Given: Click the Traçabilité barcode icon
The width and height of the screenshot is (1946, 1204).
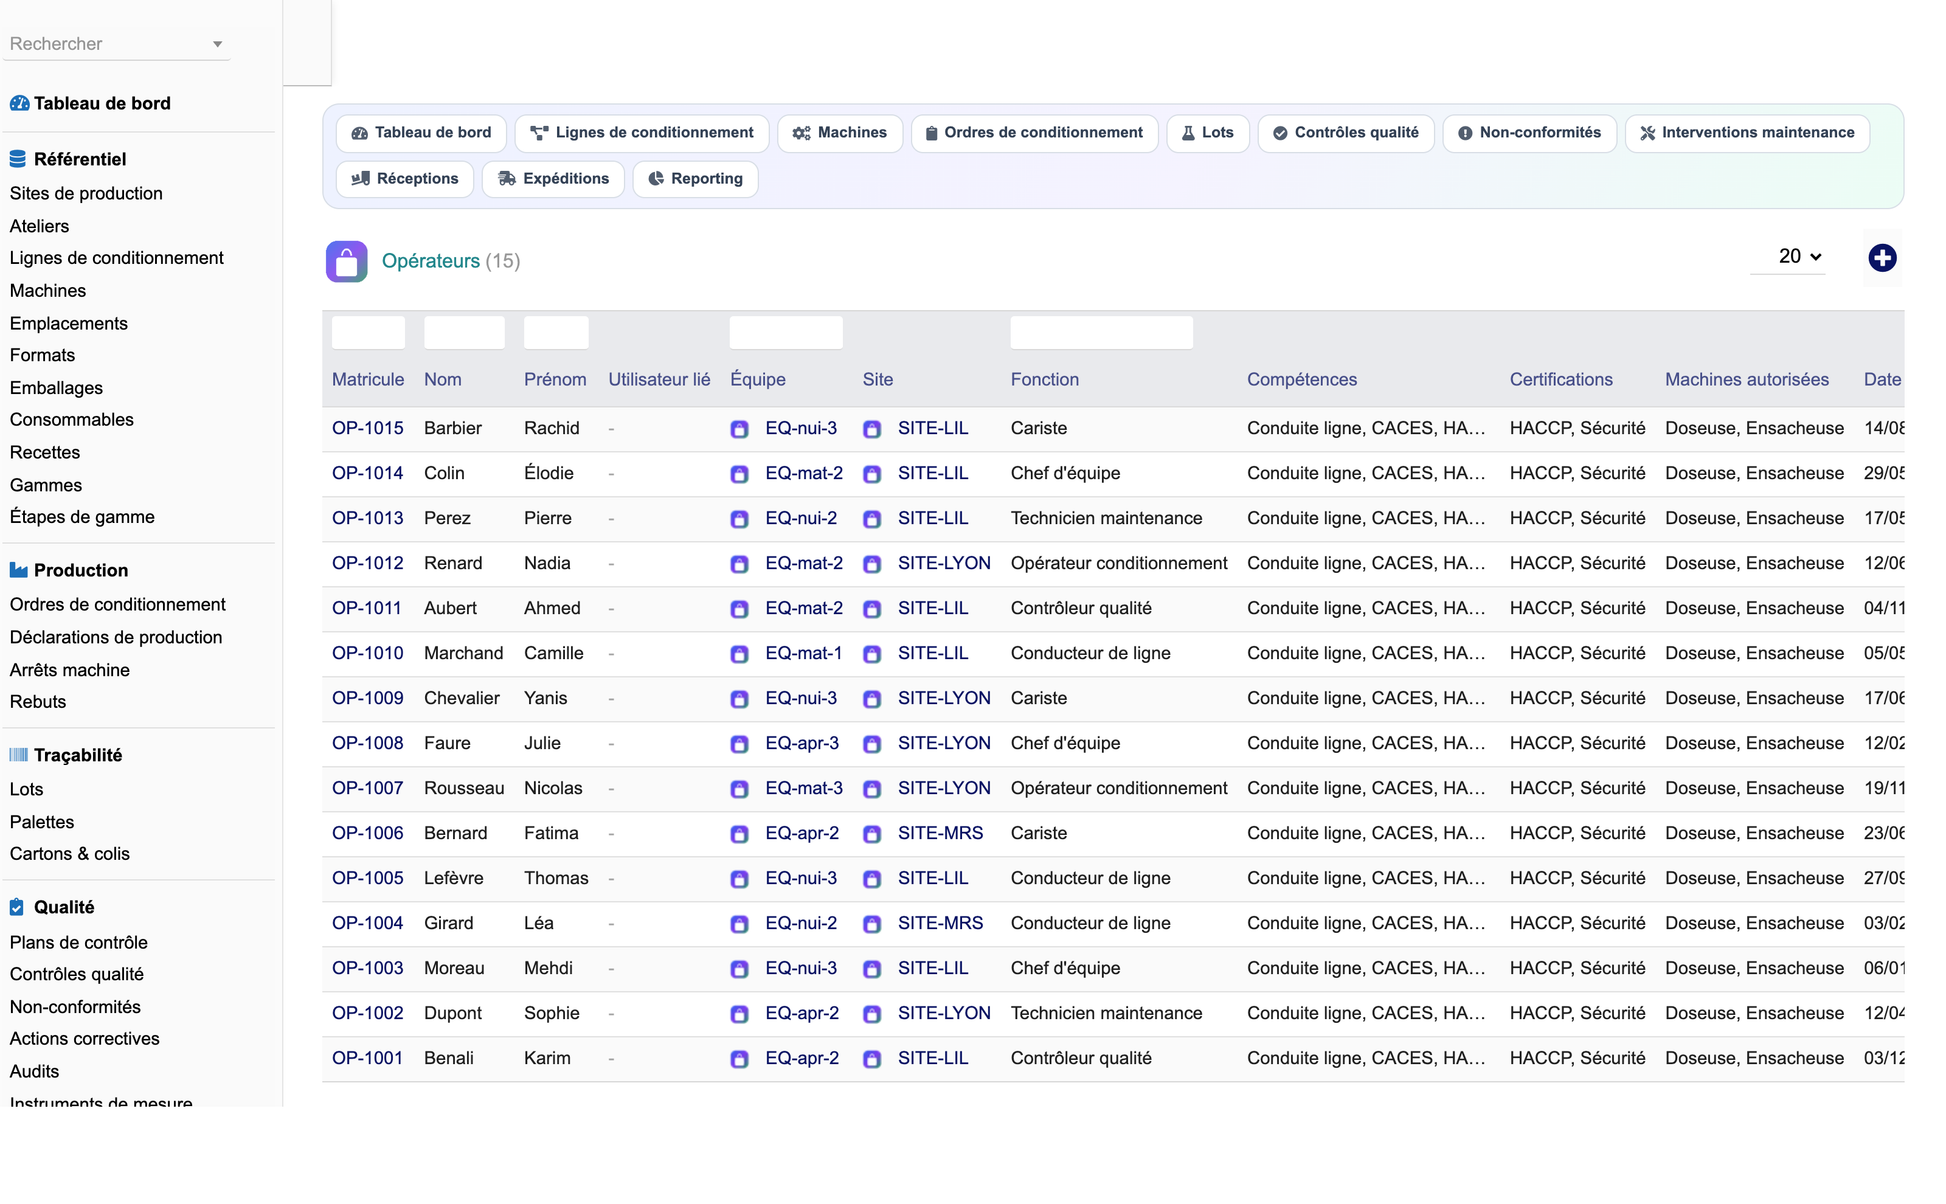Looking at the screenshot, I should [x=18, y=755].
